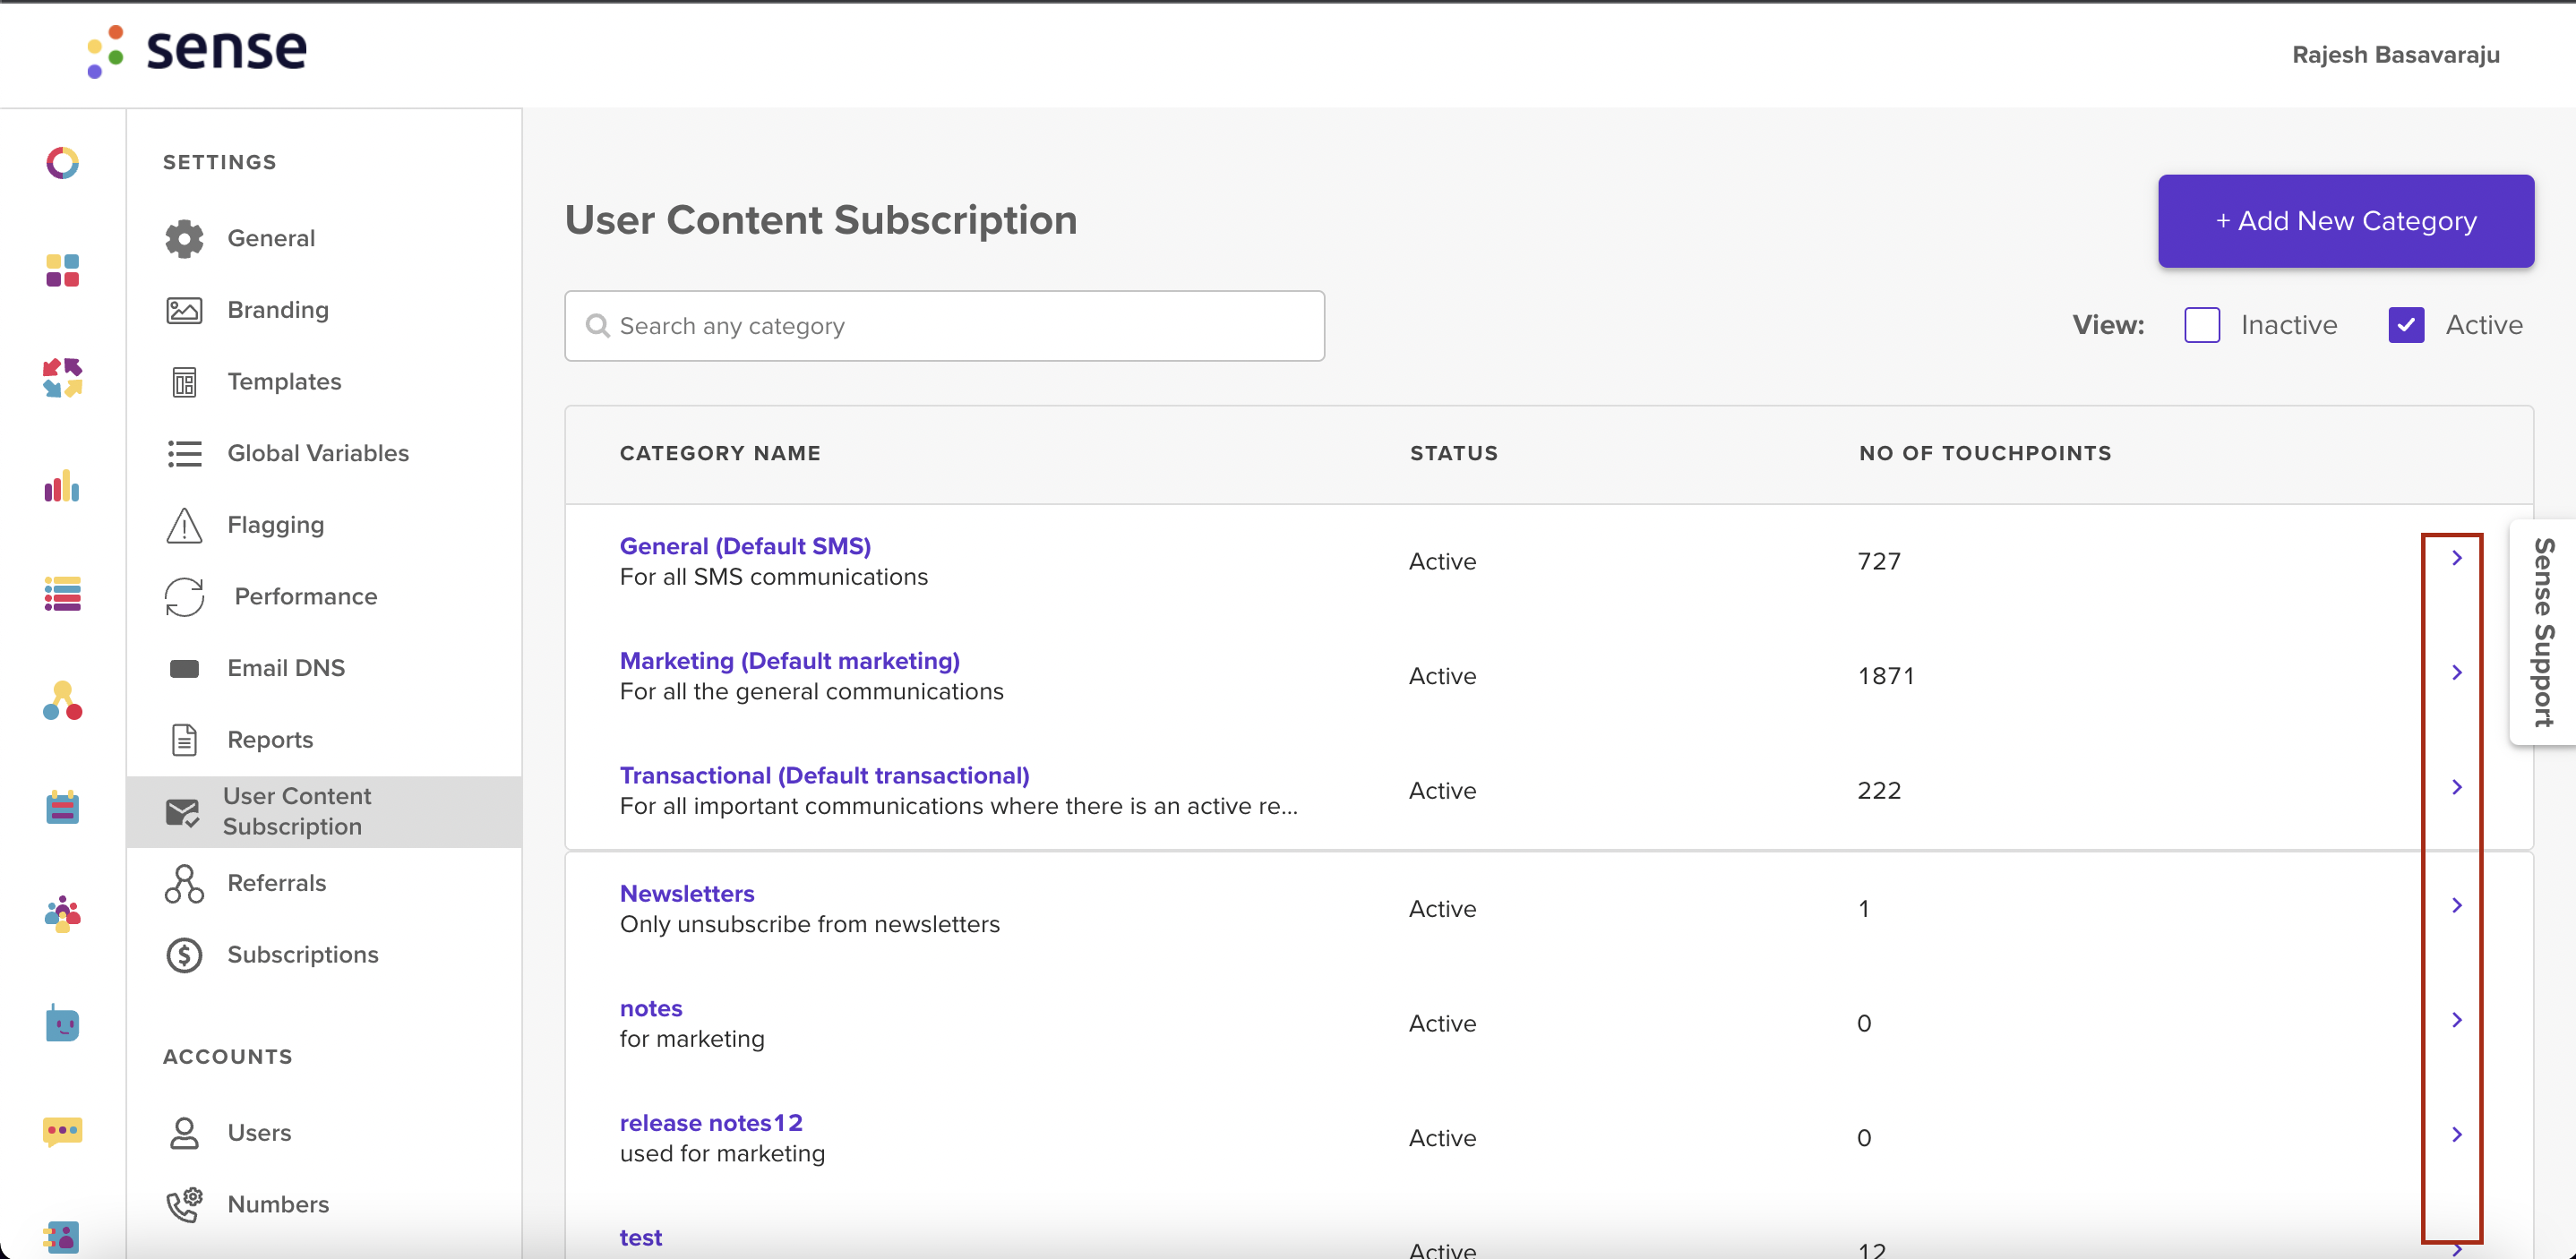This screenshot has height=1259, width=2576.
Task: Click touchpoint count 1871
Action: (1886, 677)
